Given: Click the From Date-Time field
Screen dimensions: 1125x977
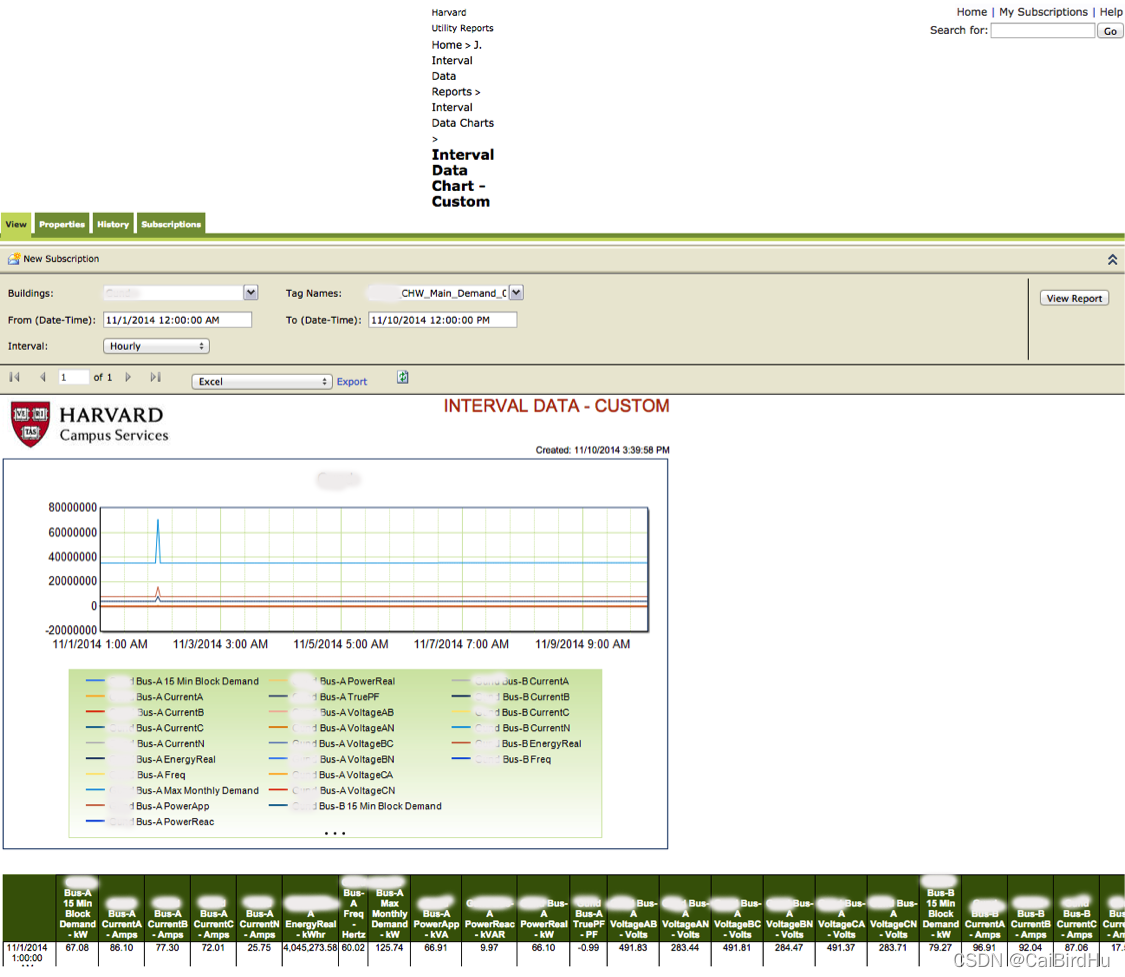Looking at the screenshot, I should [177, 320].
